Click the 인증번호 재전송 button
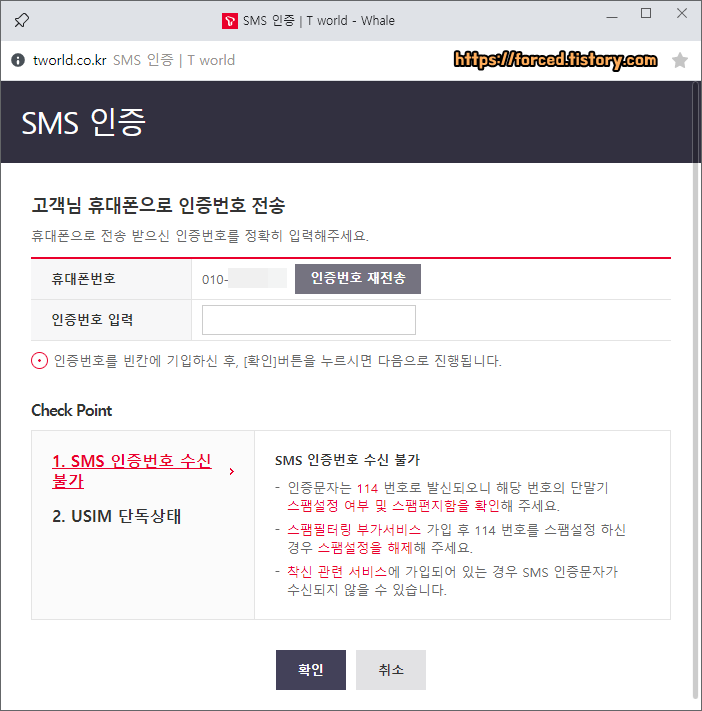The image size is (702, 711). (x=358, y=278)
